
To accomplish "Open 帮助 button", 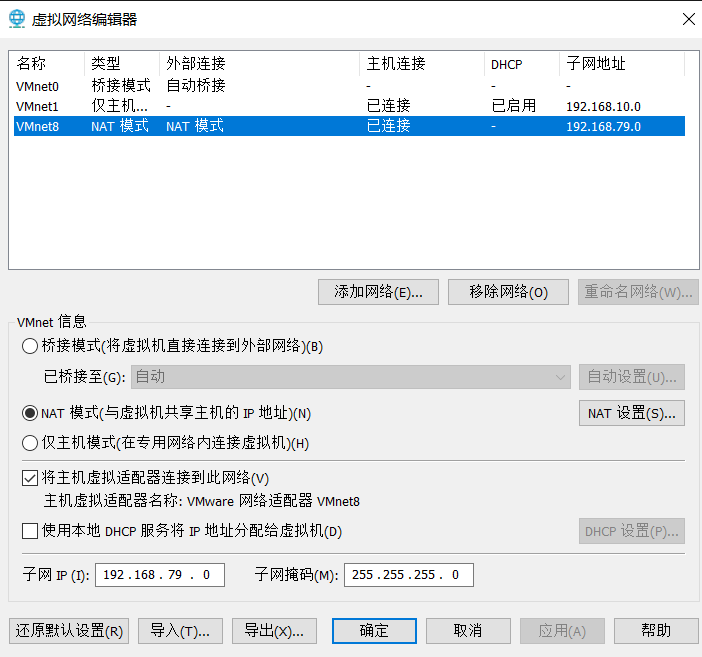I will tap(656, 631).
